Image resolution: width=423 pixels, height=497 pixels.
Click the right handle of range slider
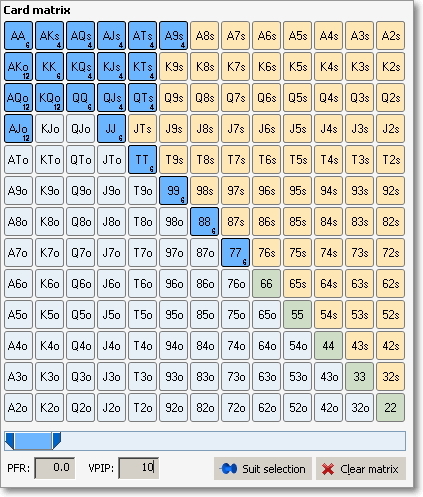click(57, 441)
